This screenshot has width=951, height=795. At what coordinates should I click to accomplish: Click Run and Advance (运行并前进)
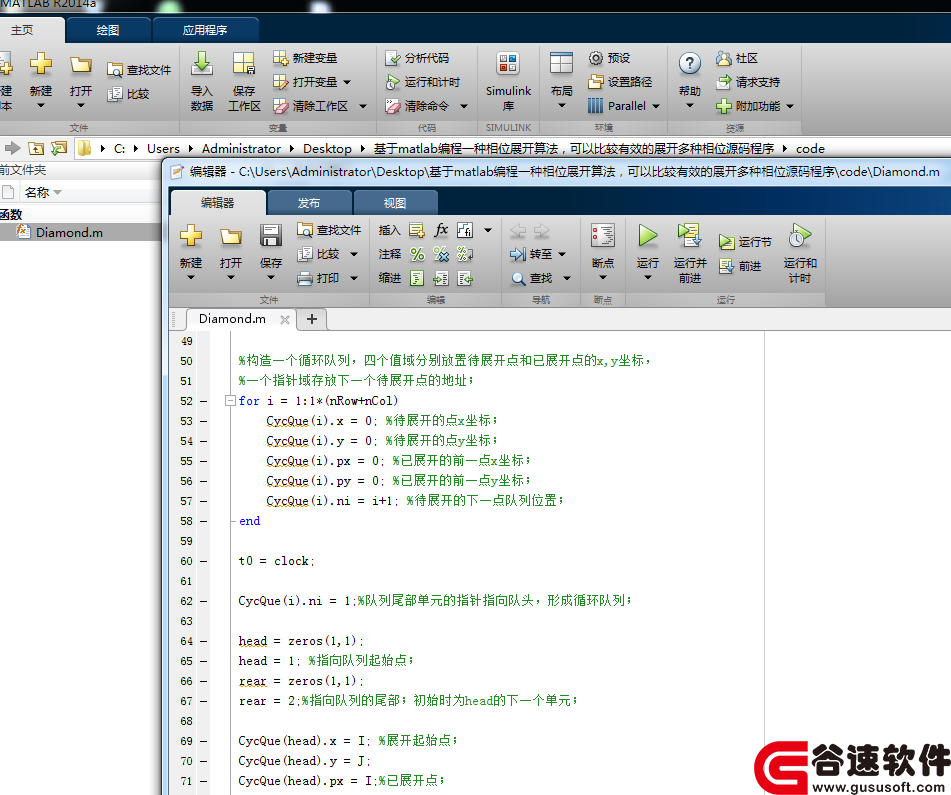pyautogui.click(x=690, y=253)
